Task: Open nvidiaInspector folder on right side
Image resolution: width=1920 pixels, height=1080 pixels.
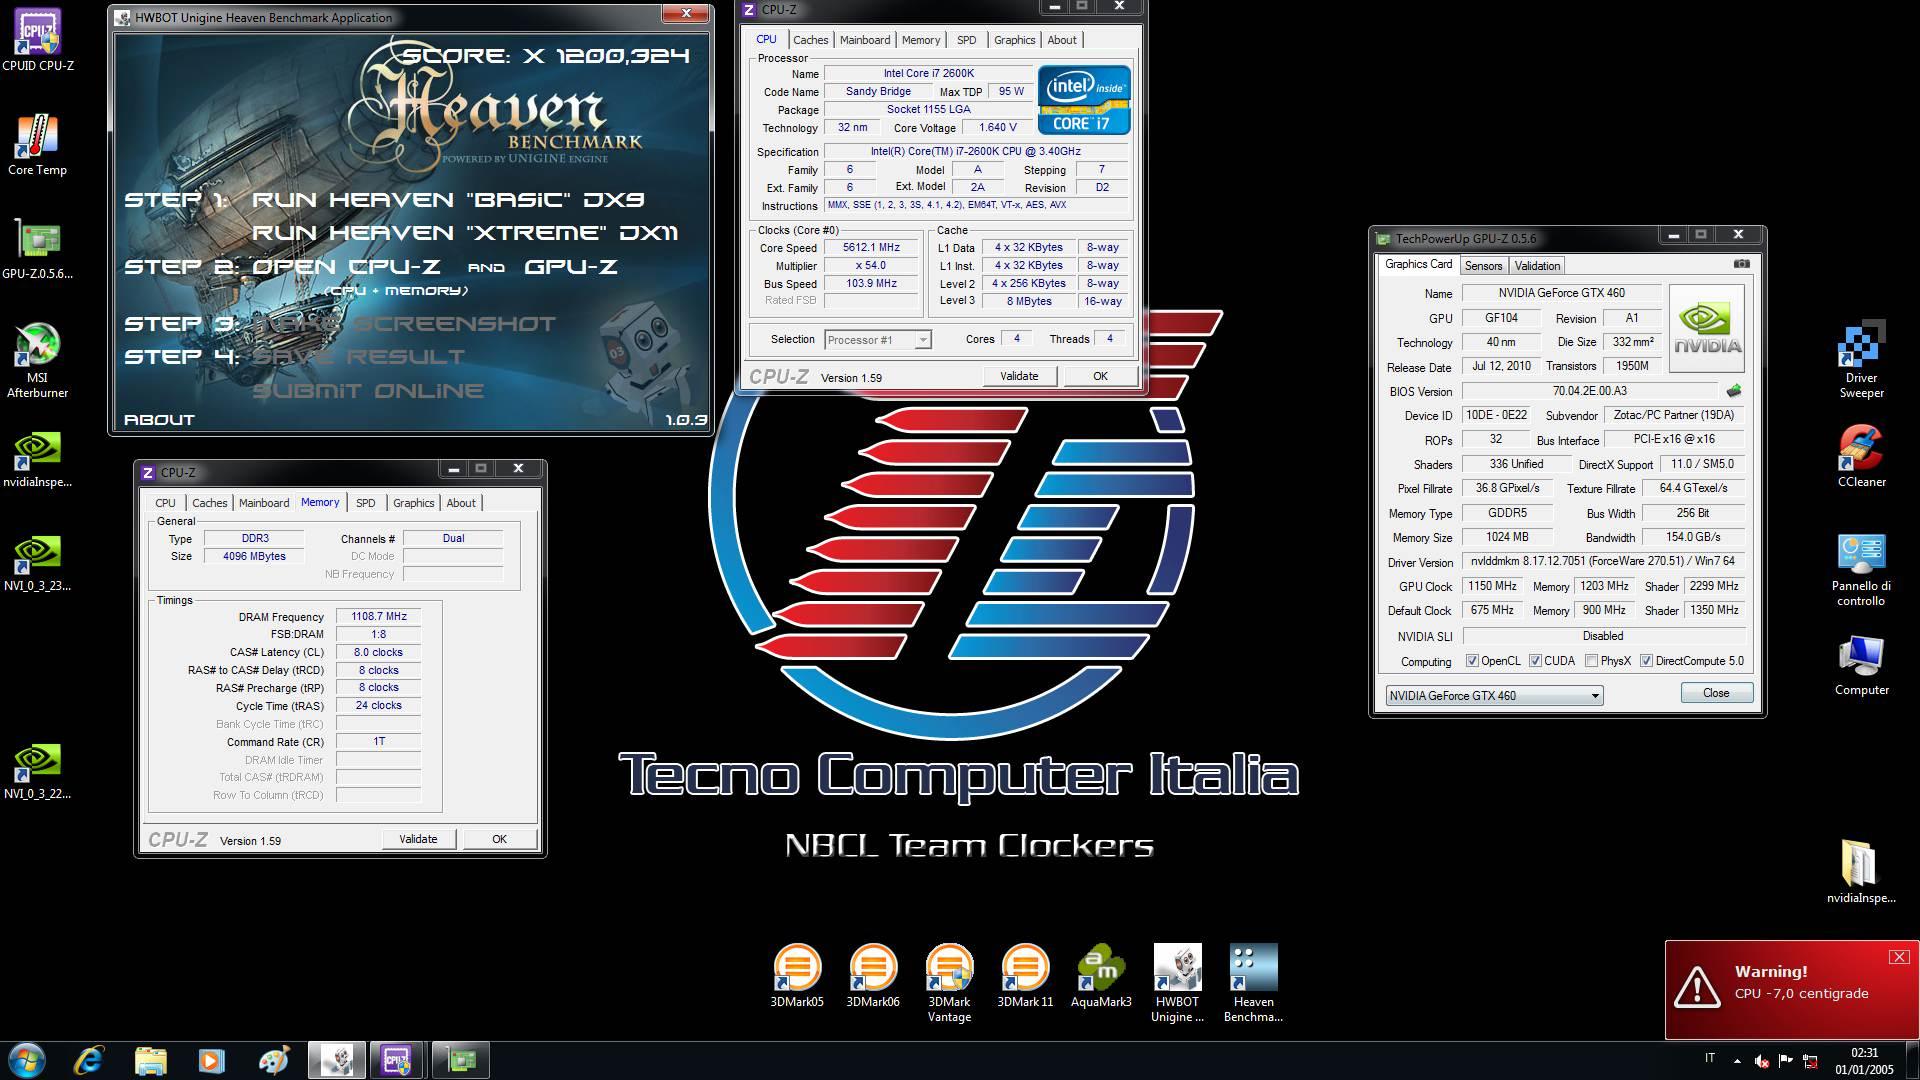Action: 1861,873
